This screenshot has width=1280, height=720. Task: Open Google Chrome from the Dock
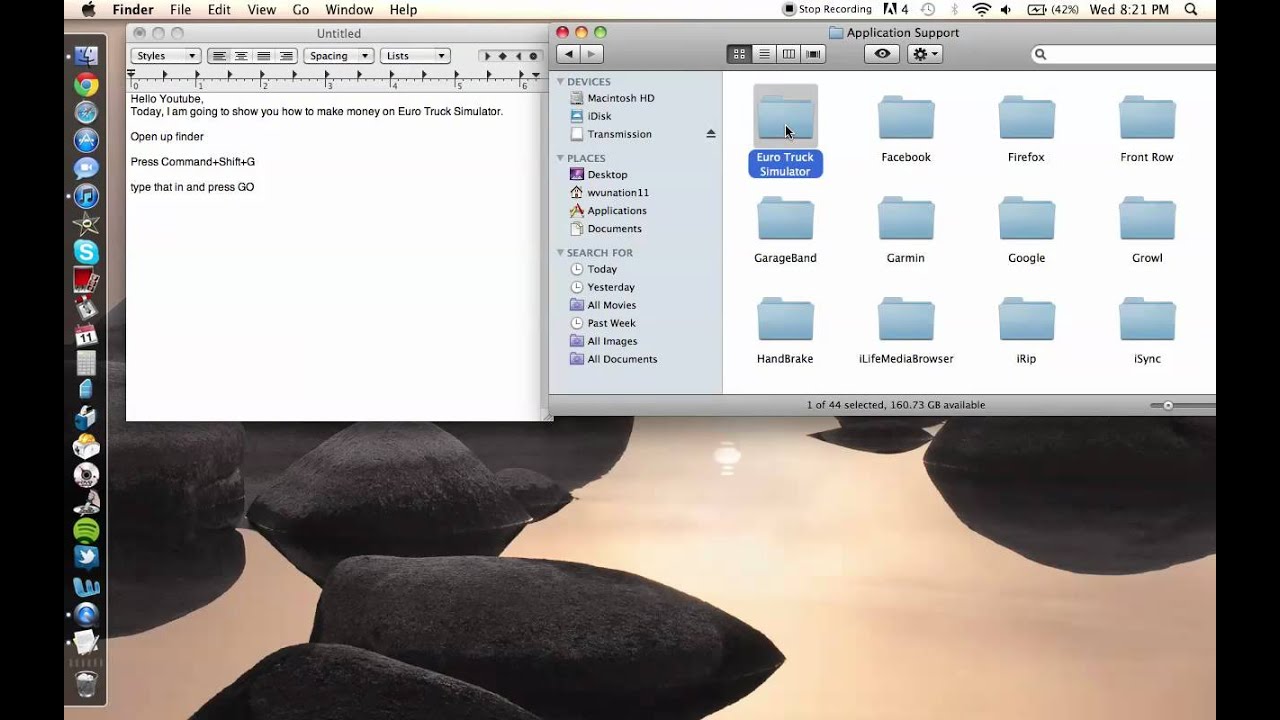pyautogui.click(x=86, y=85)
